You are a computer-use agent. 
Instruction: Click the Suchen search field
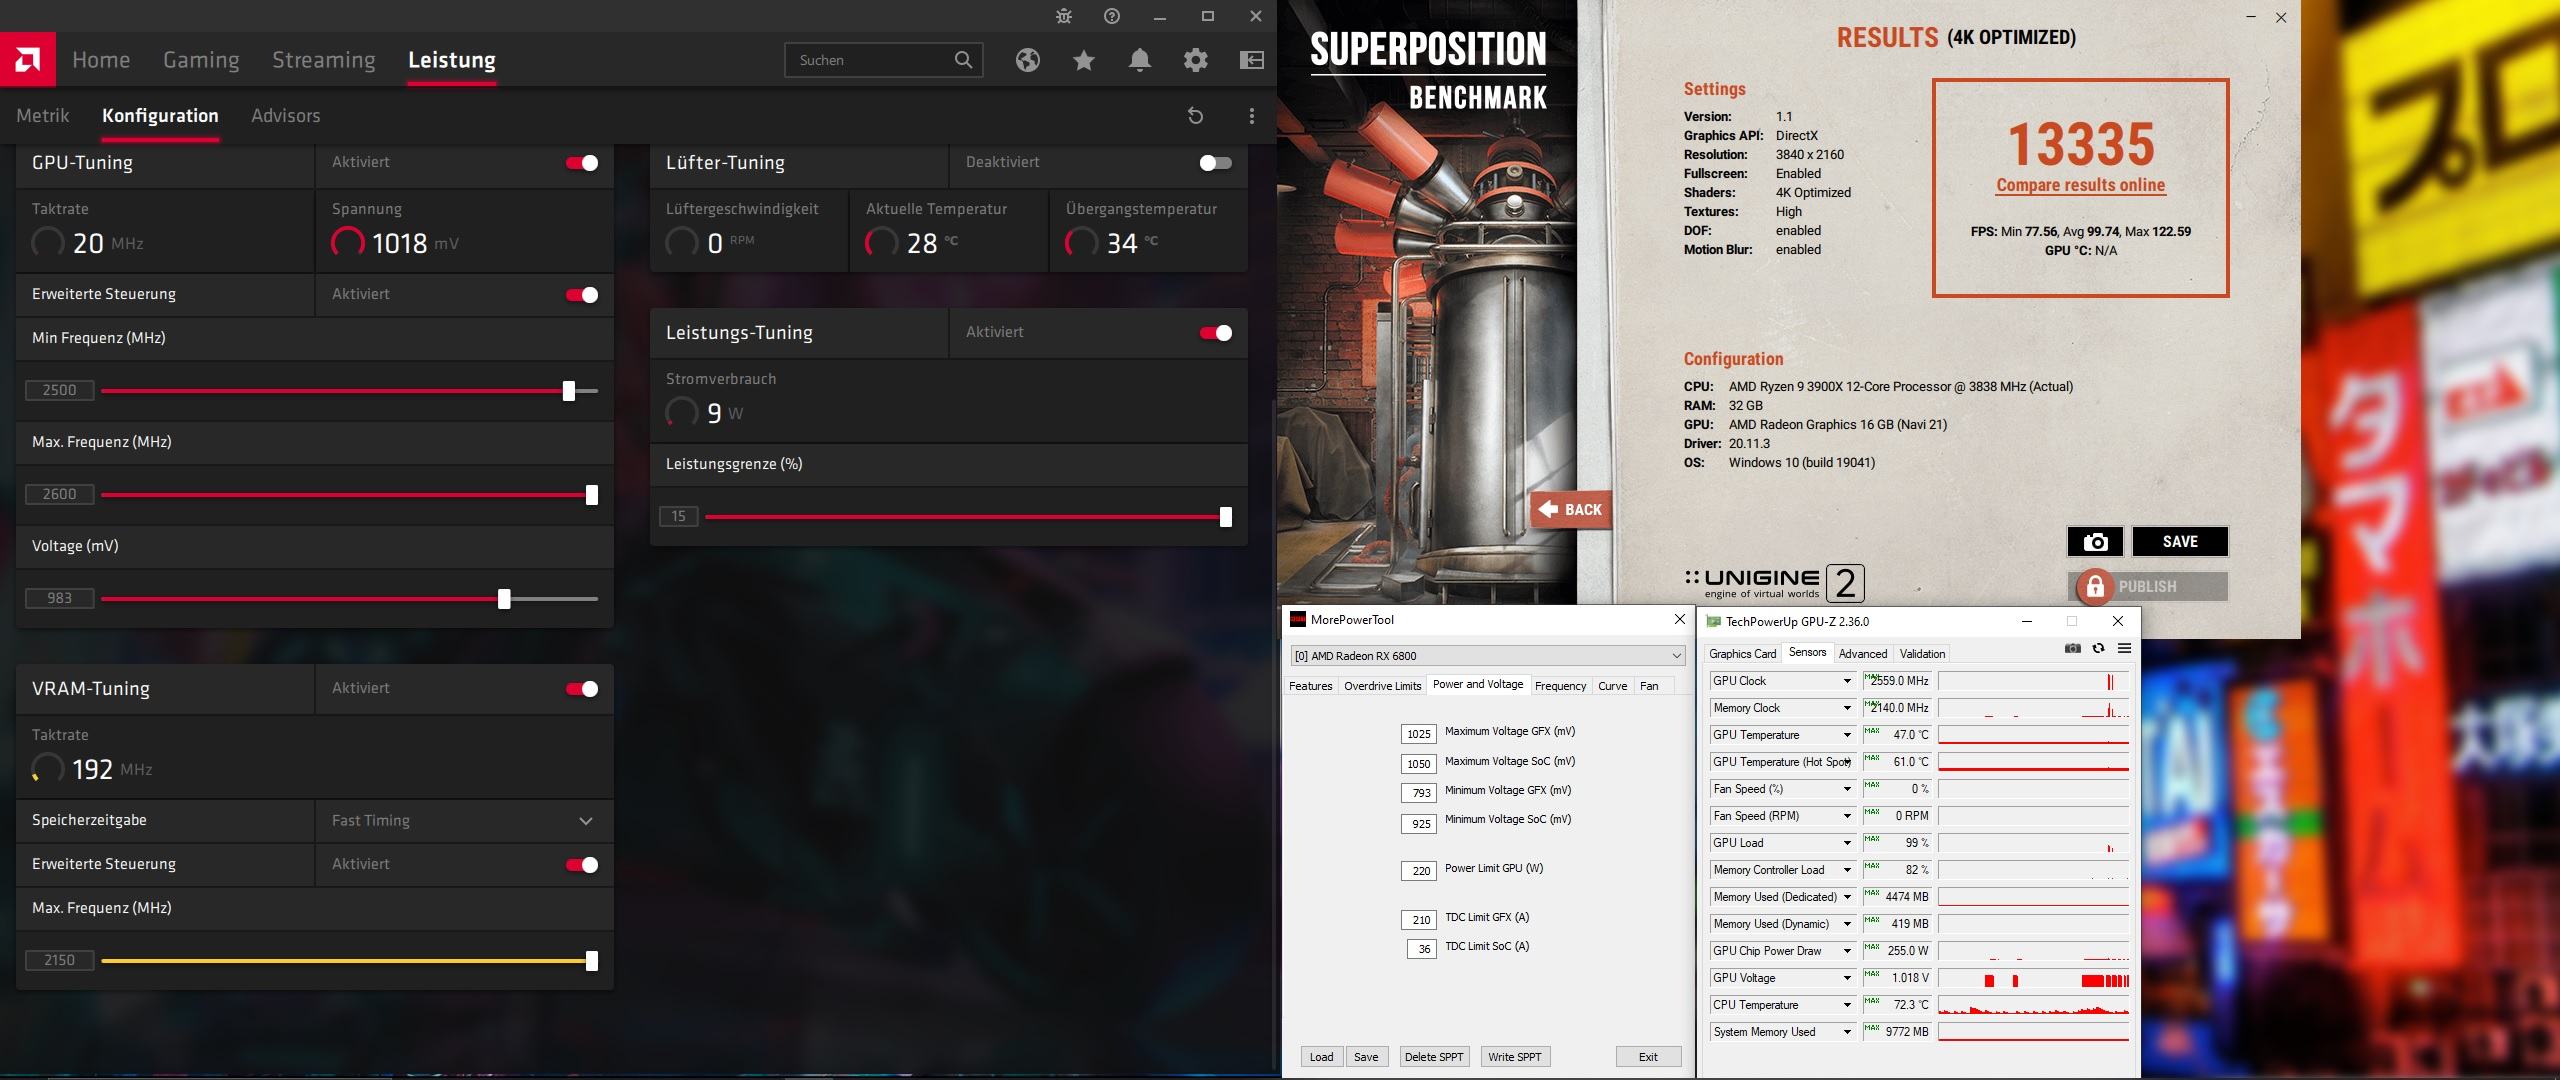884,60
